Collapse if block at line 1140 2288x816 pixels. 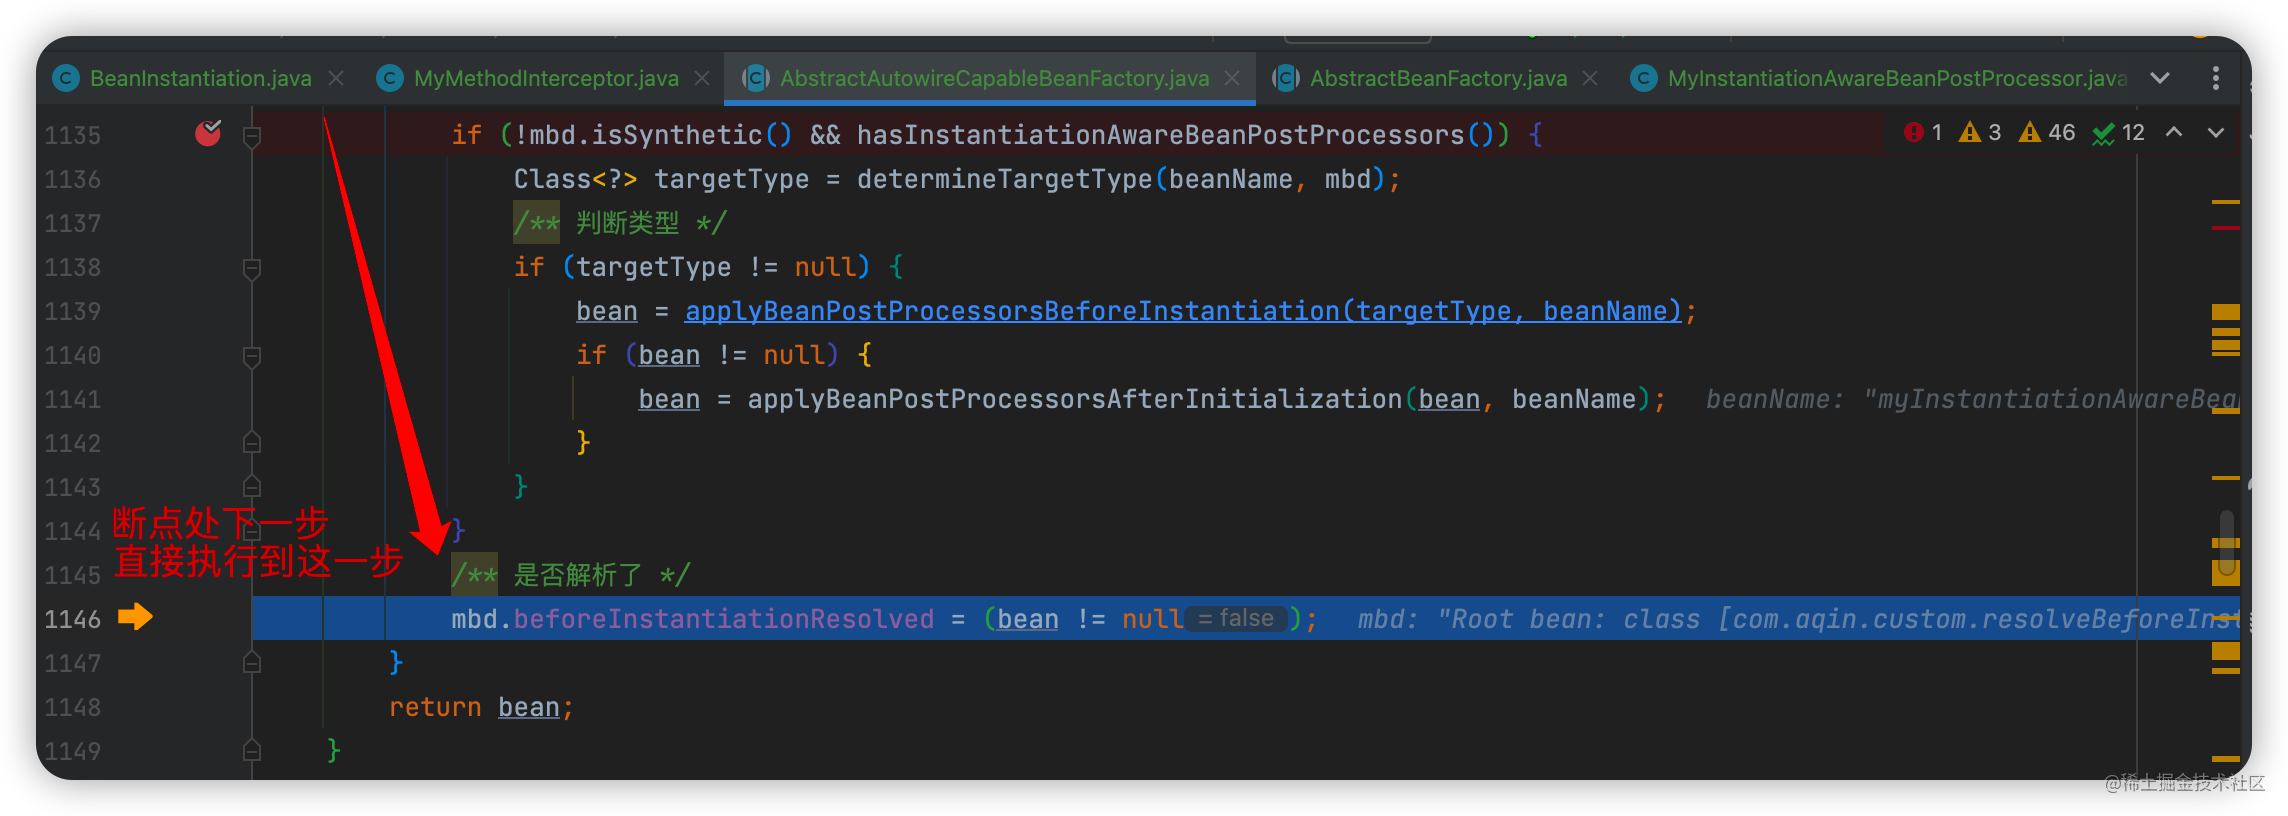[x=252, y=356]
